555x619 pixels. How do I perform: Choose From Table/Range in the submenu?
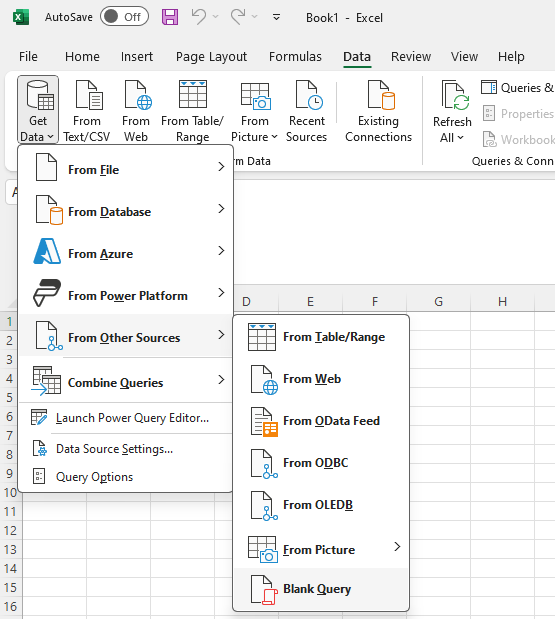pos(321,337)
